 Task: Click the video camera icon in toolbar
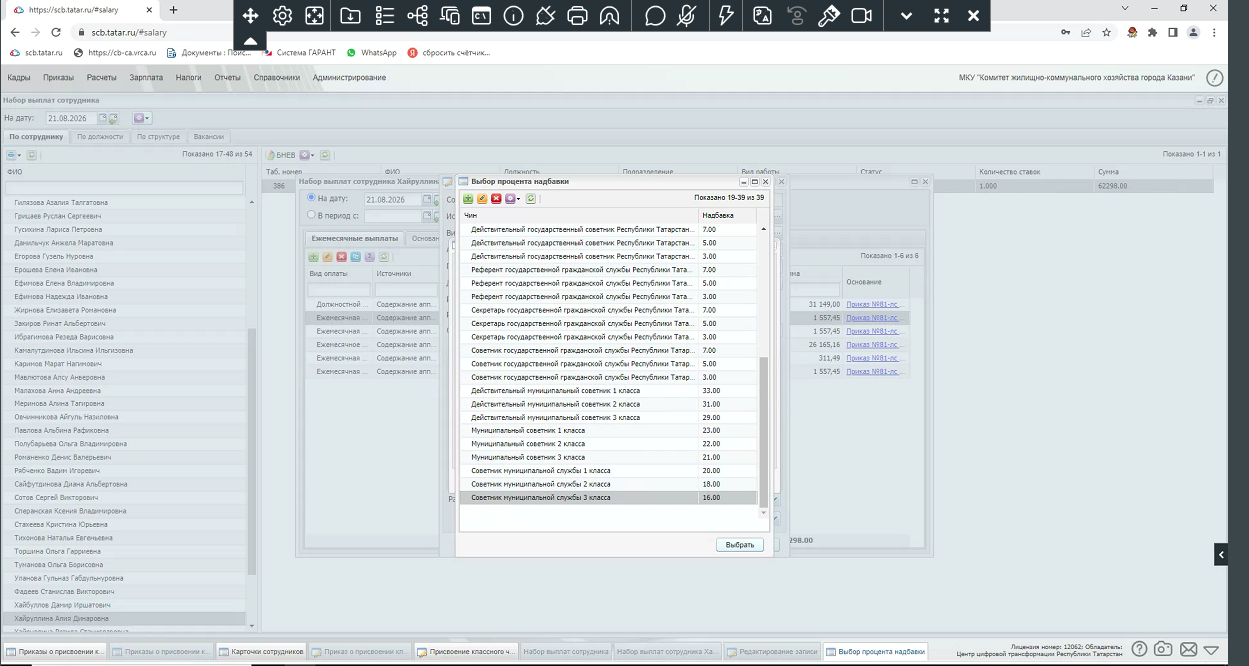[x=861, y=16]
